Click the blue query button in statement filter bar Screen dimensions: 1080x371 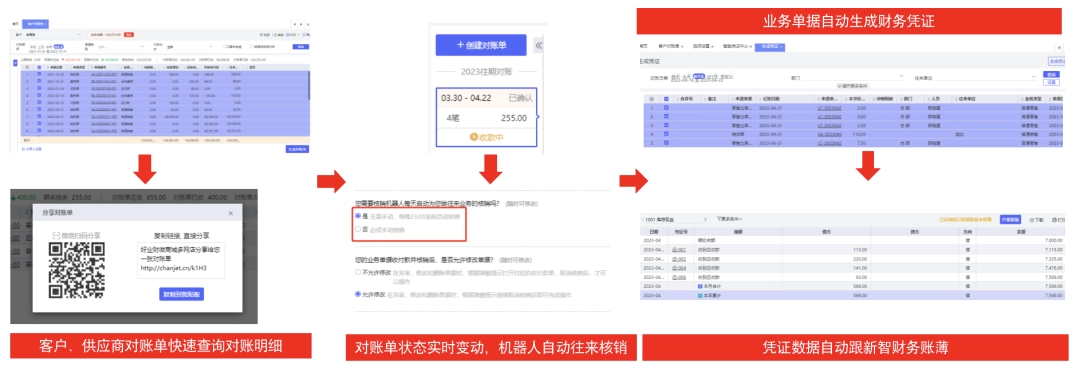[300, 46]
